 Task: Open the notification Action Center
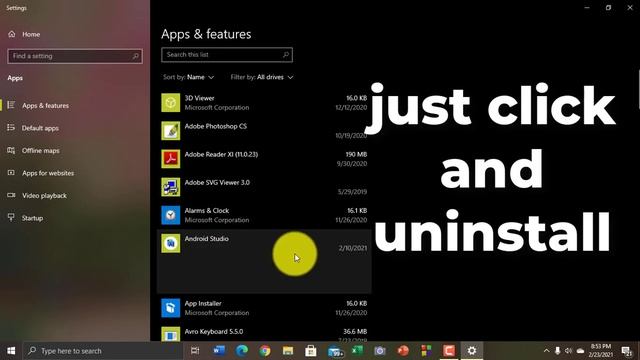point(627,351)
